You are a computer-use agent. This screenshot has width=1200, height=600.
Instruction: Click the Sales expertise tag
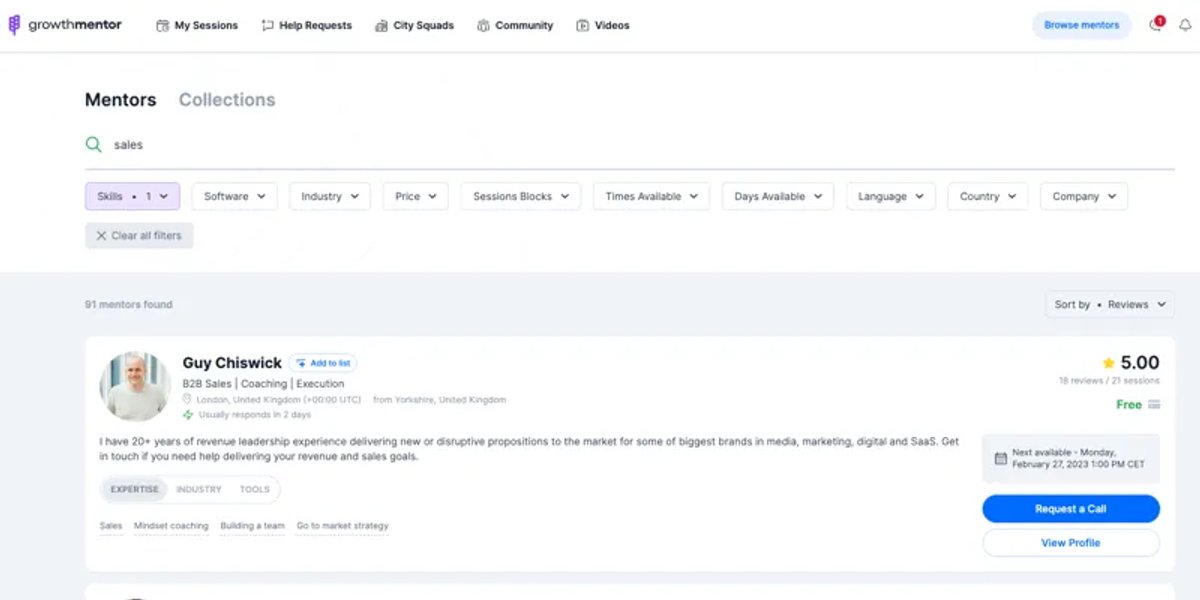click(111, 526)
